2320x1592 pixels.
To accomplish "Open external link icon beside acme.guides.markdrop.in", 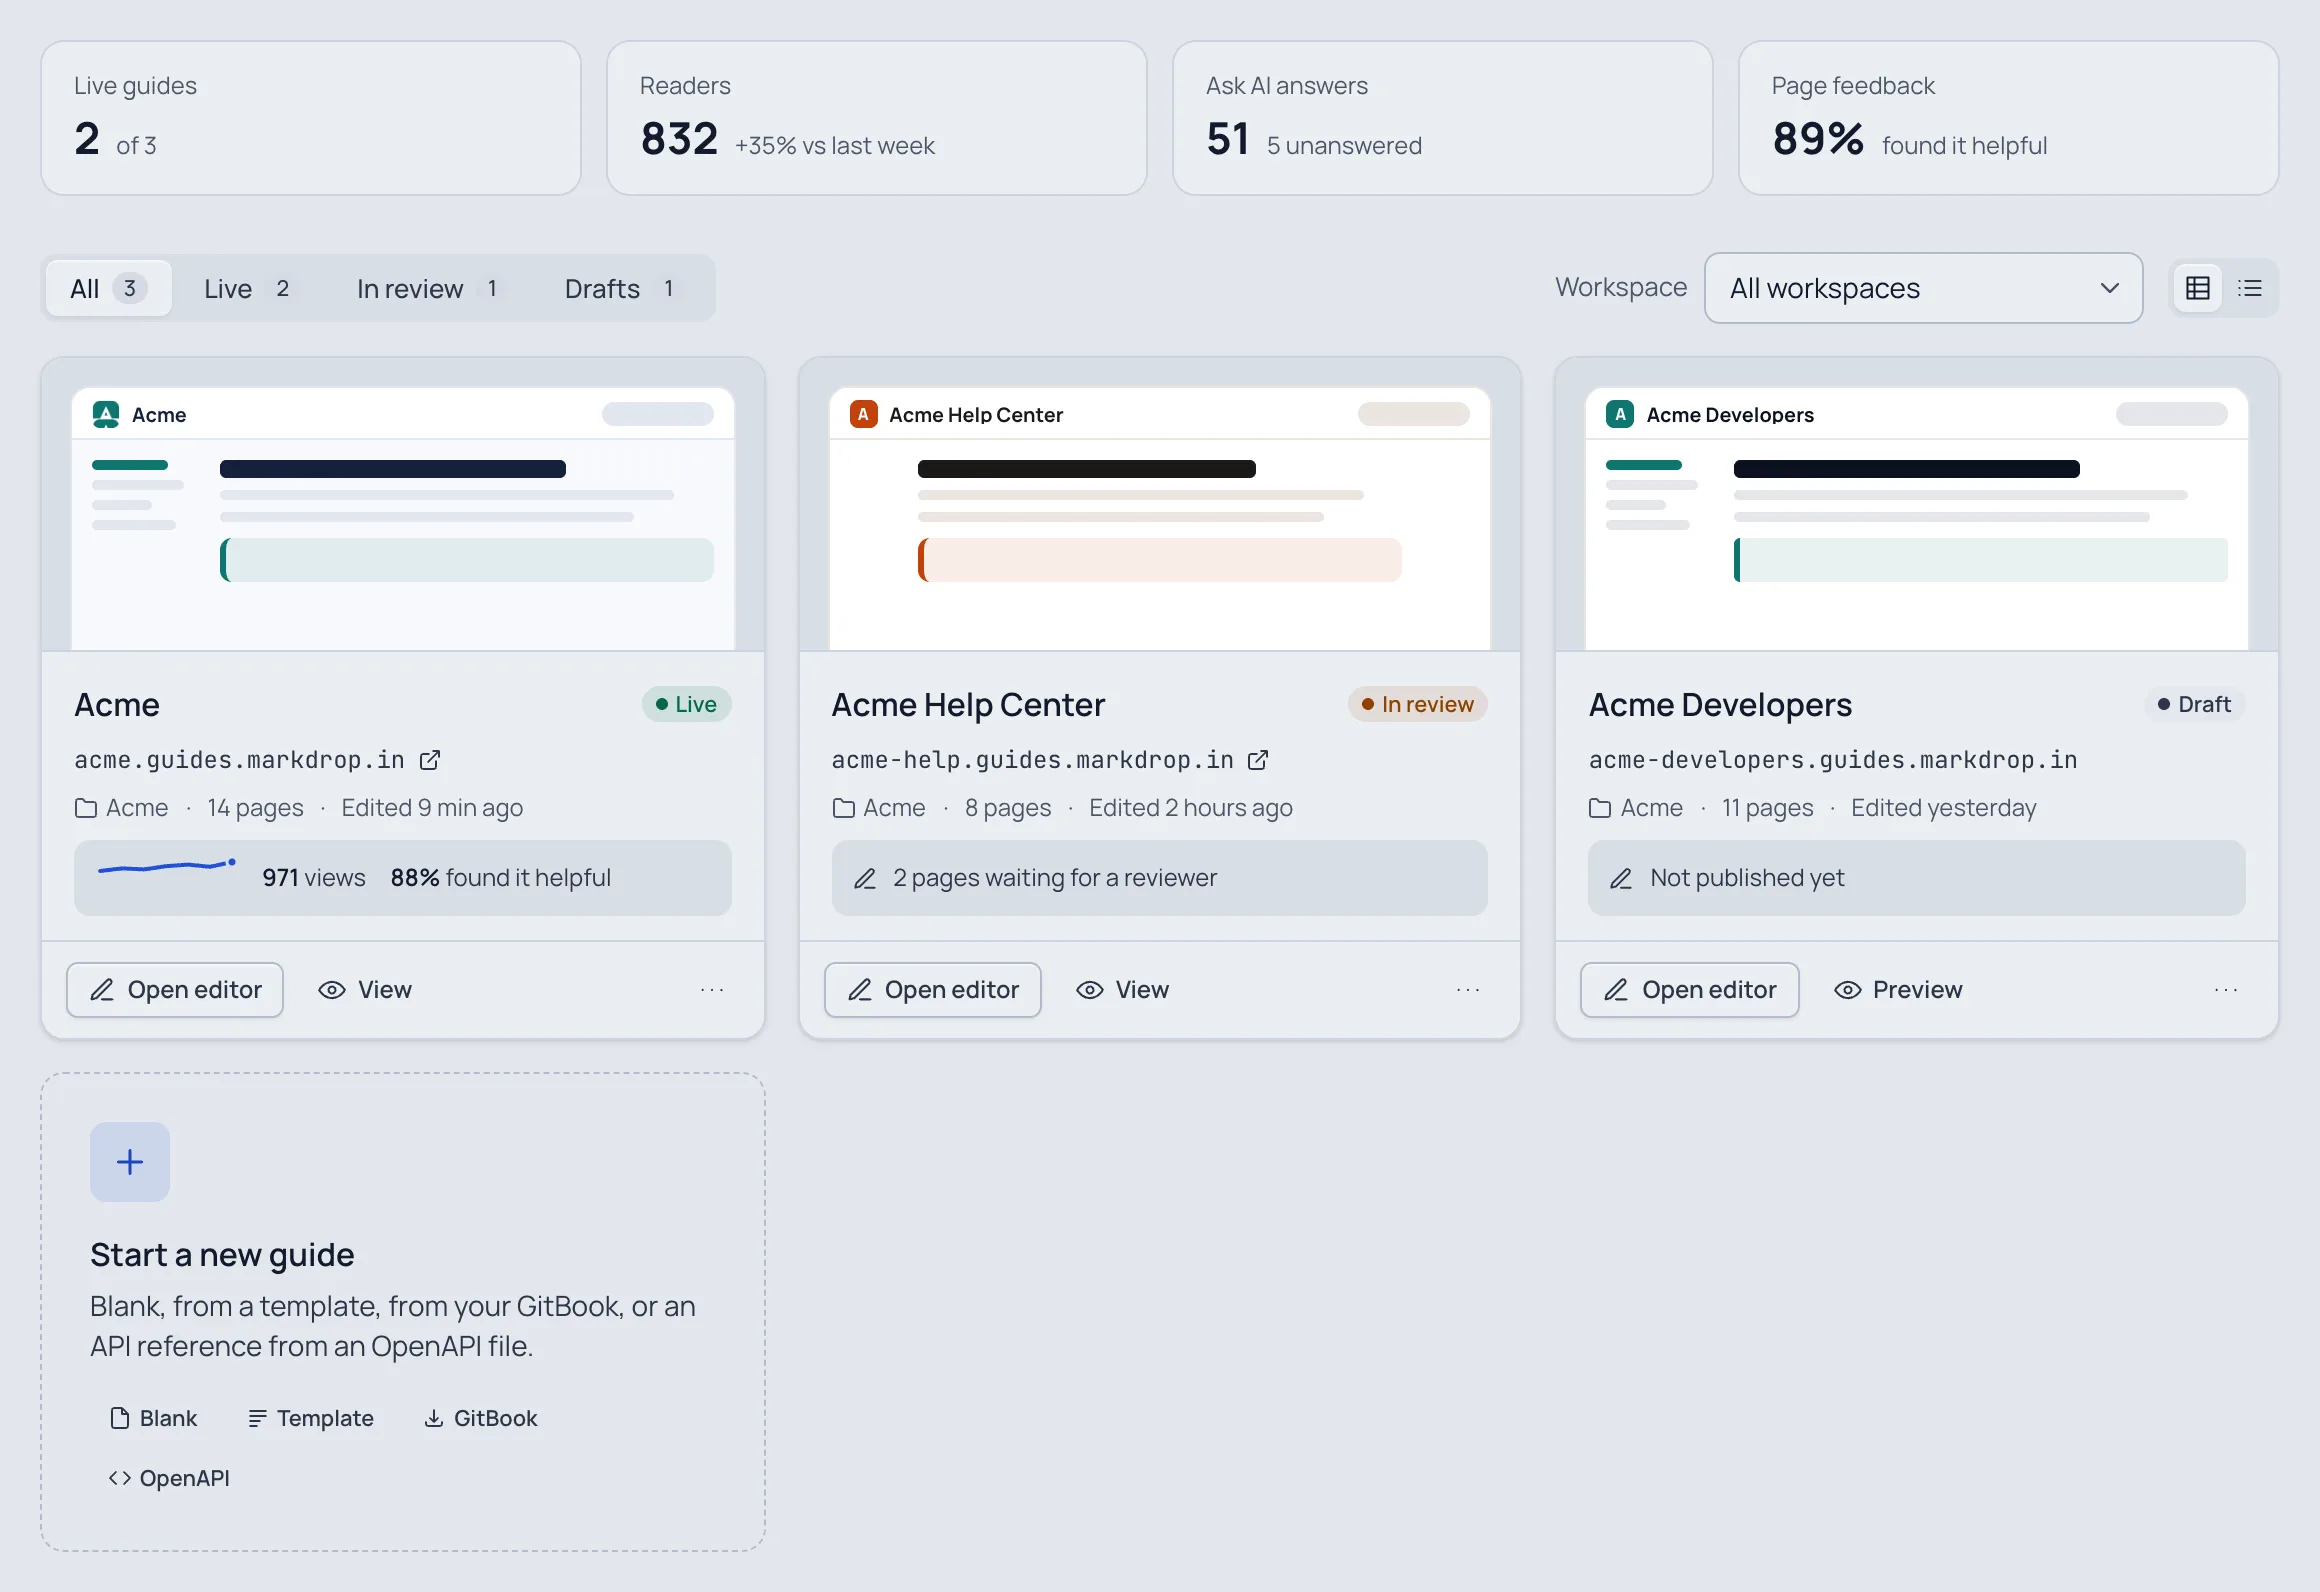I will point(430,760).
